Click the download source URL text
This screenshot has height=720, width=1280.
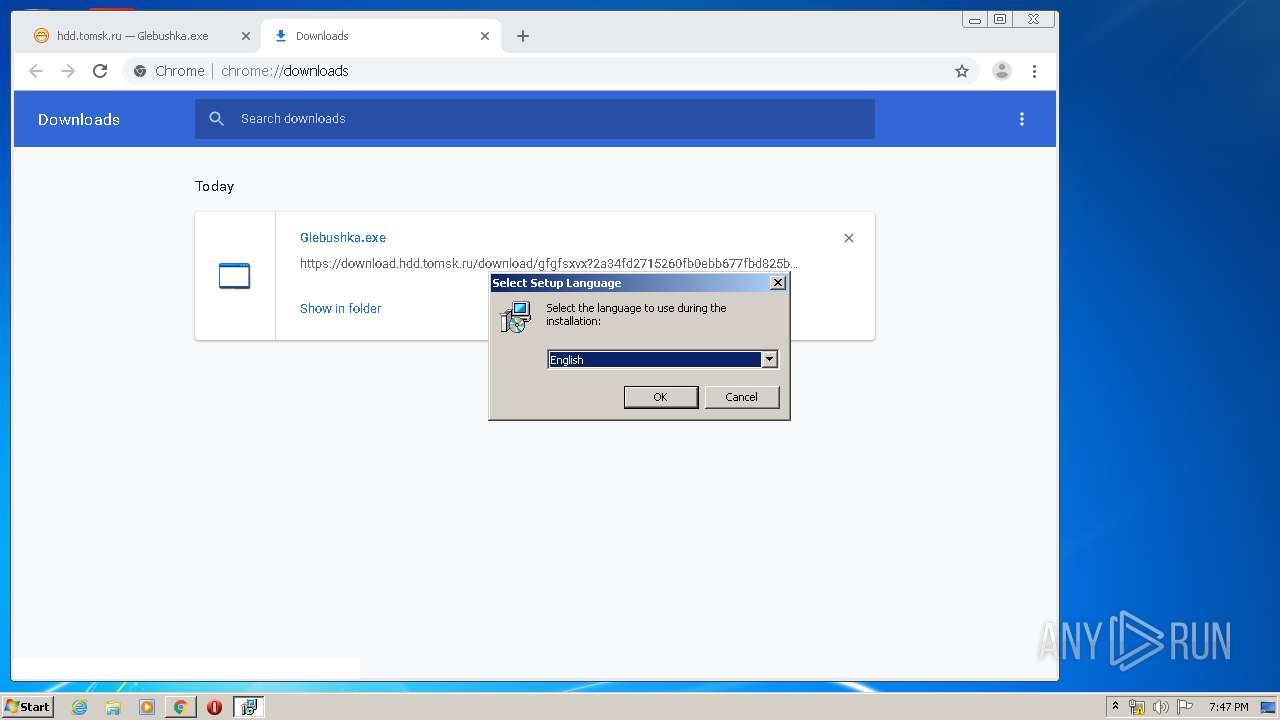pos(549,264)
